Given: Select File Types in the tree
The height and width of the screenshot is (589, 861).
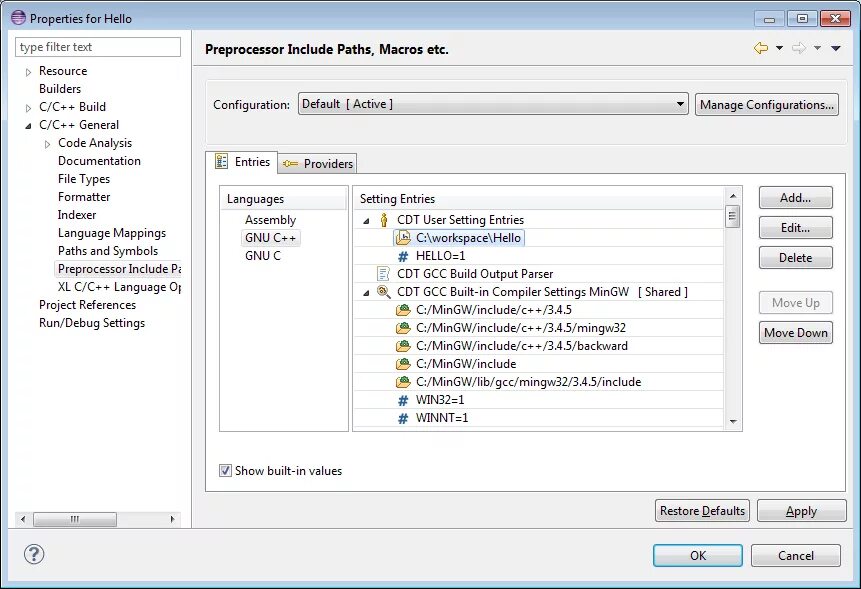Looking at the screenshot, I should point(84,179).
